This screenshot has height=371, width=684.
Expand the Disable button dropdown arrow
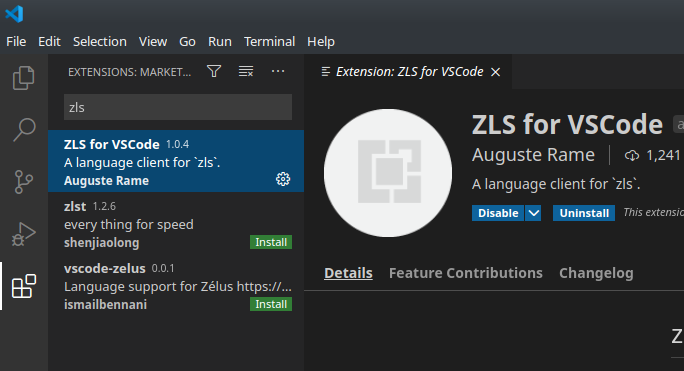(534, 213)
